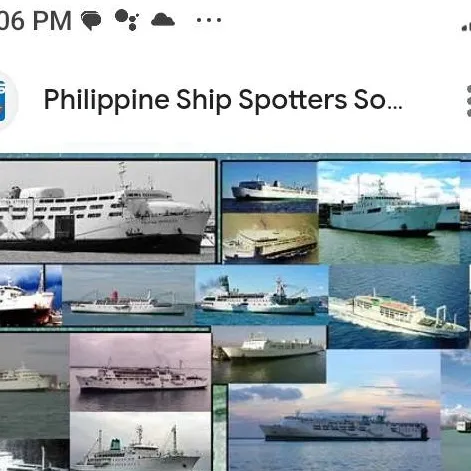
Task: Open the Philippine Ship Spotters group avatar
Action: coord(7,101)
